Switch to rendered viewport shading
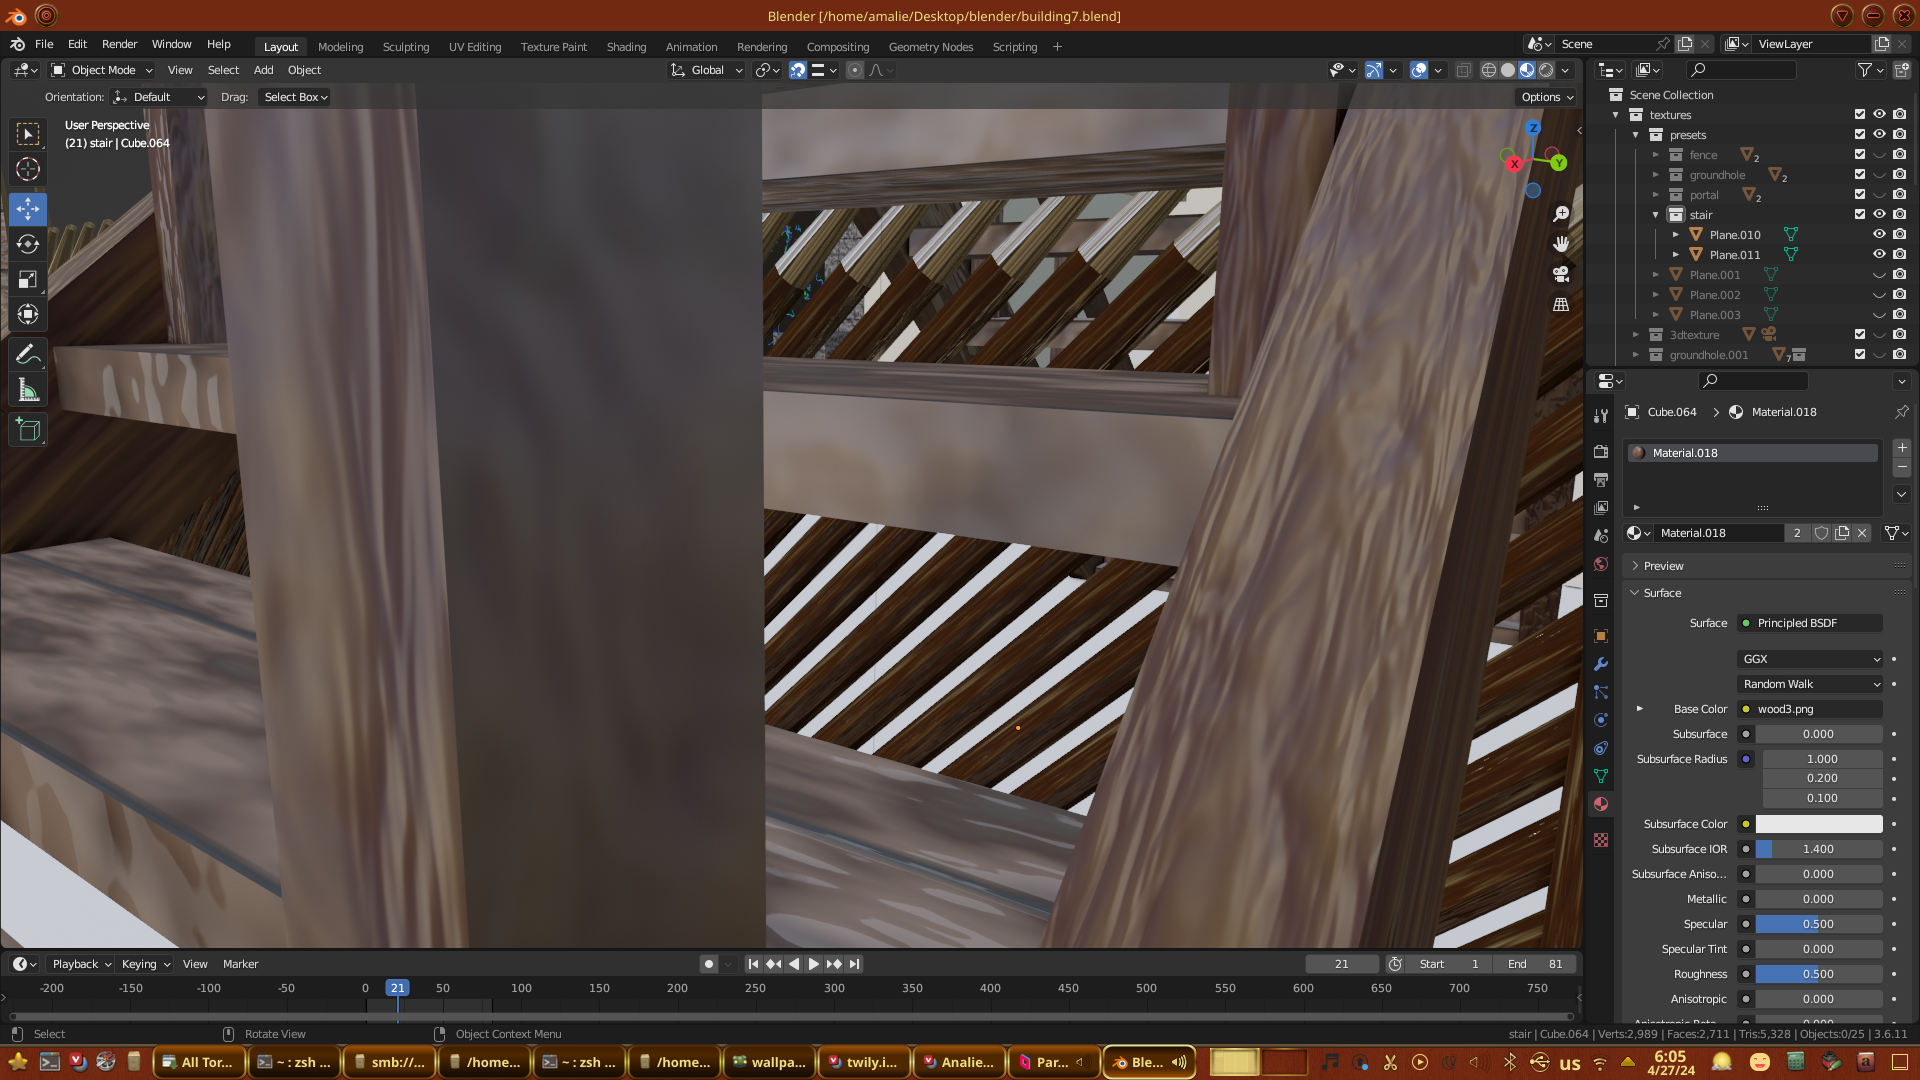The width and height of the screenshot is (1920, 1080). pyautogui.click(x=1546, y=70)
